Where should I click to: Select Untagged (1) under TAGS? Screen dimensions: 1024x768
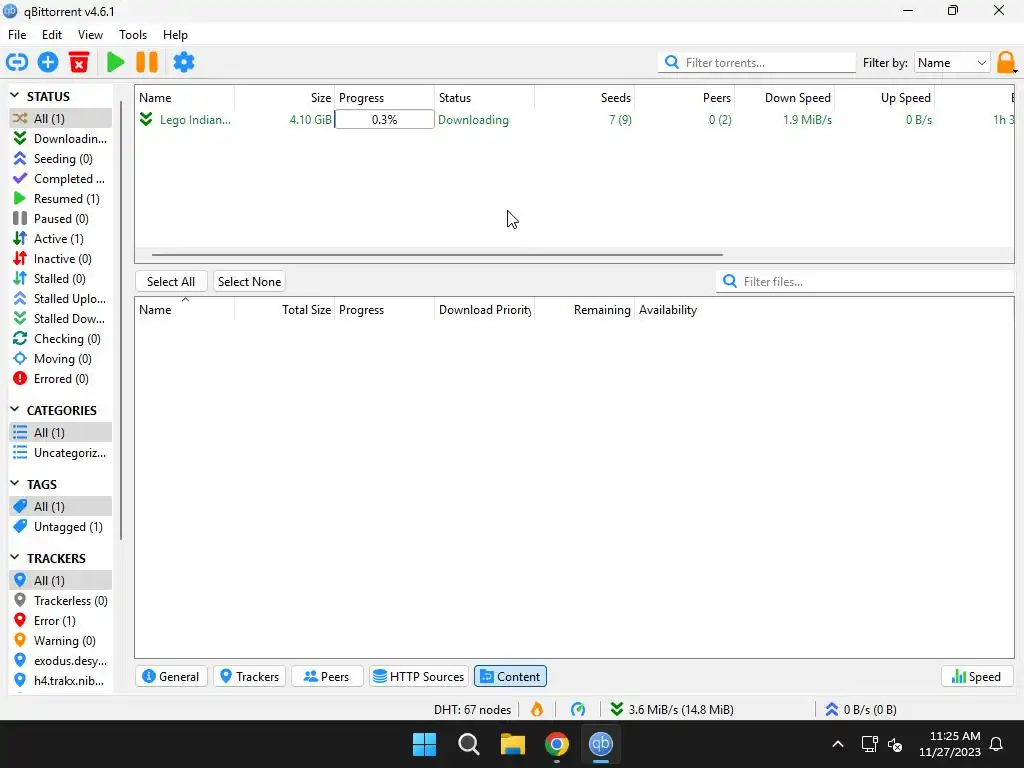[61, 527]
